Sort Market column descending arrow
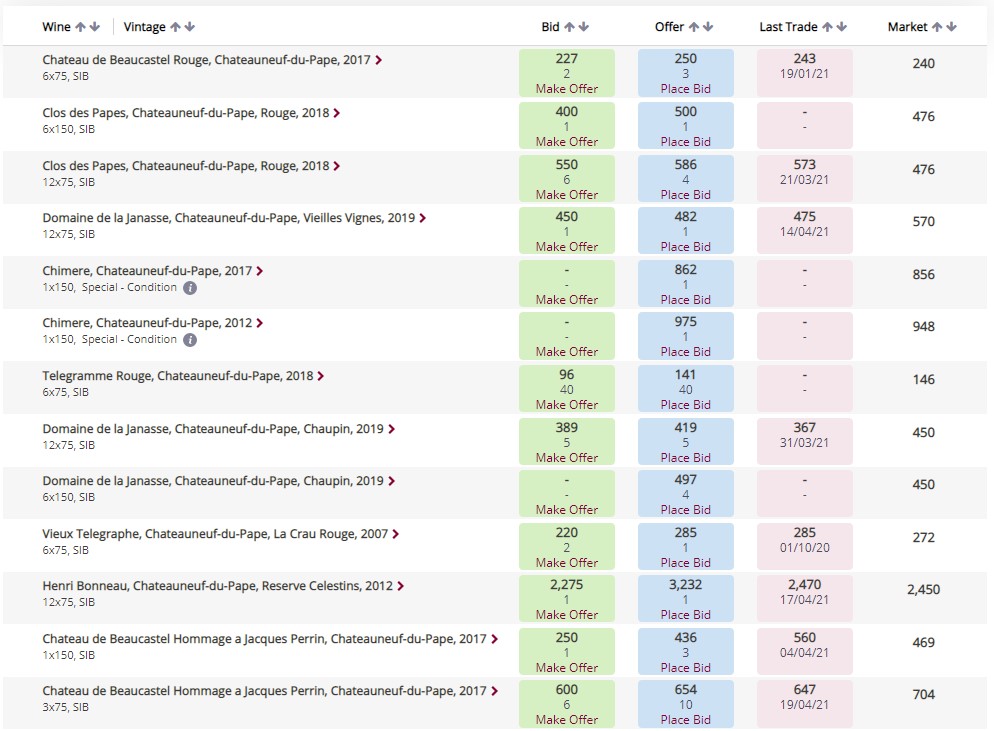This screenshot has height=731, width=994. [x=952, y=27]
